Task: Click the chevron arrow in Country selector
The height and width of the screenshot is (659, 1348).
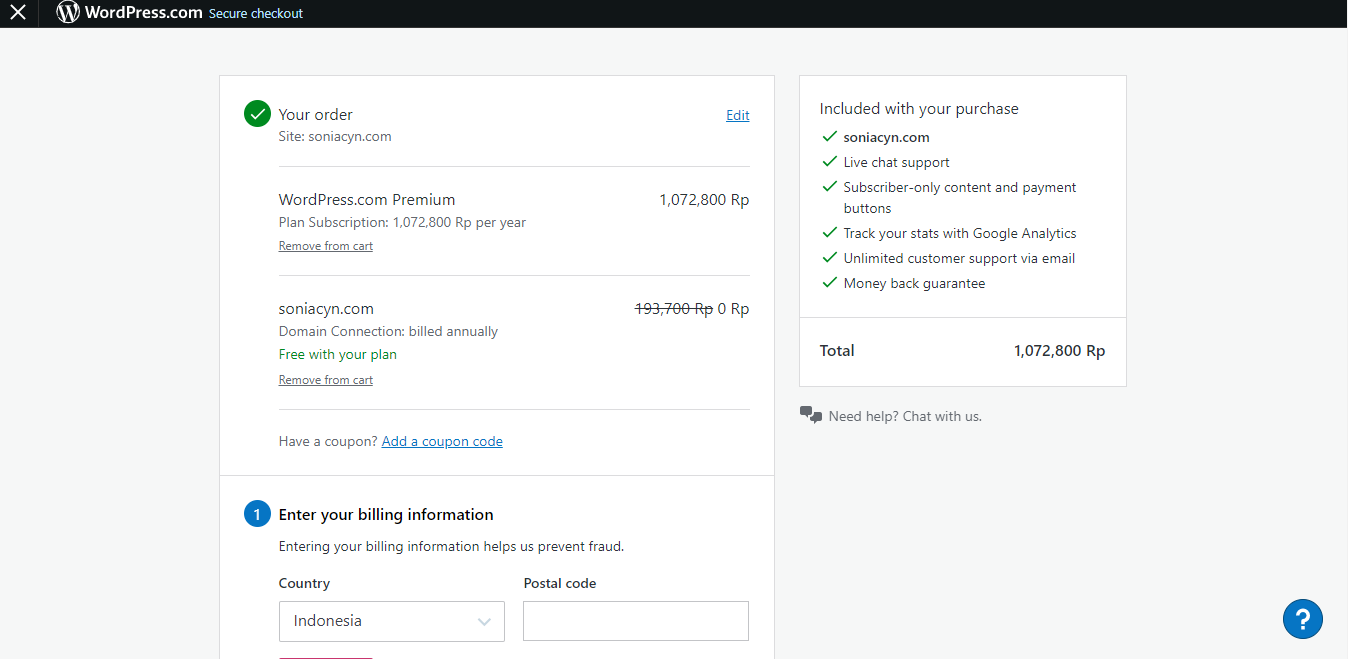Action: [x=484, y=622]
